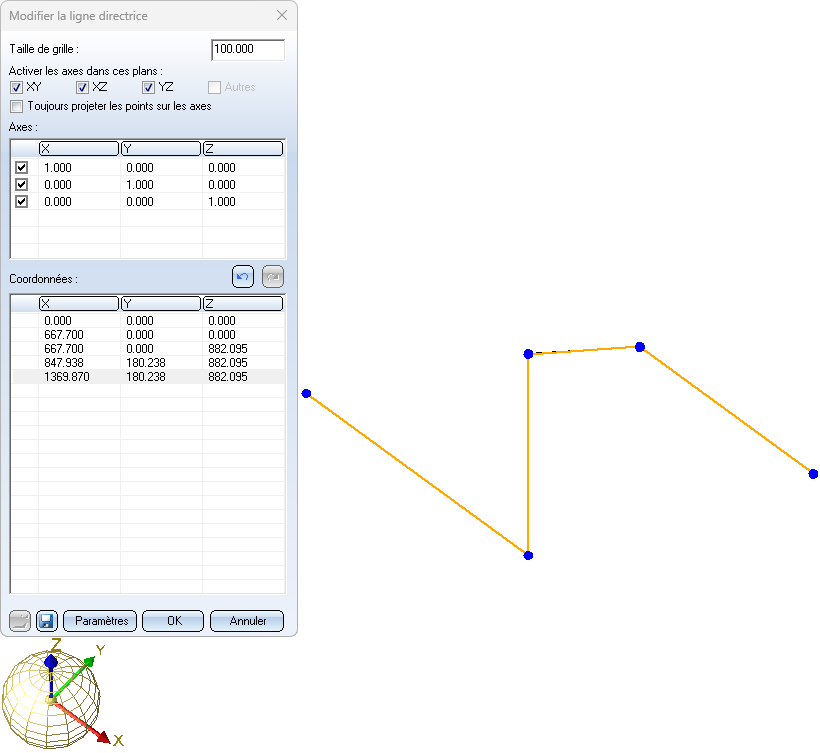Click the X column header in Axes table

pos(79,149)
